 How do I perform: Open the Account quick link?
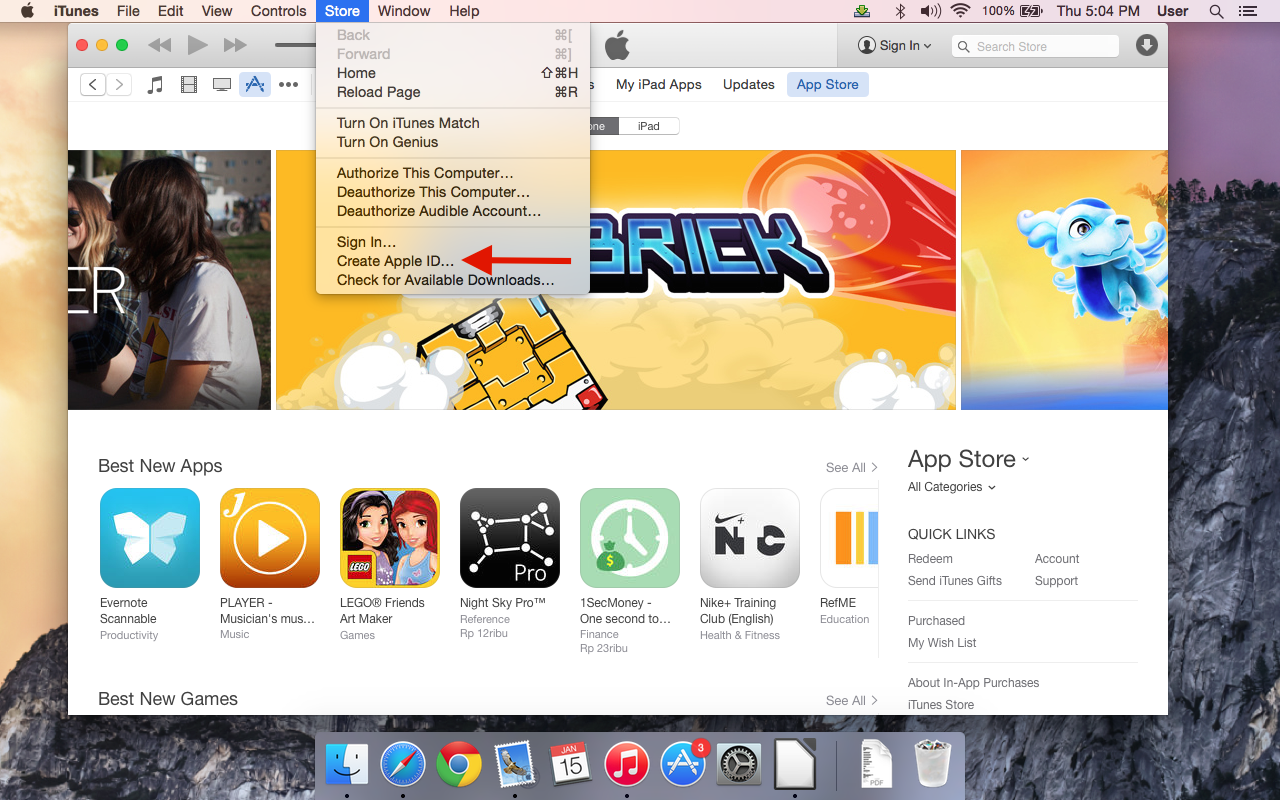pos(1057,559)
